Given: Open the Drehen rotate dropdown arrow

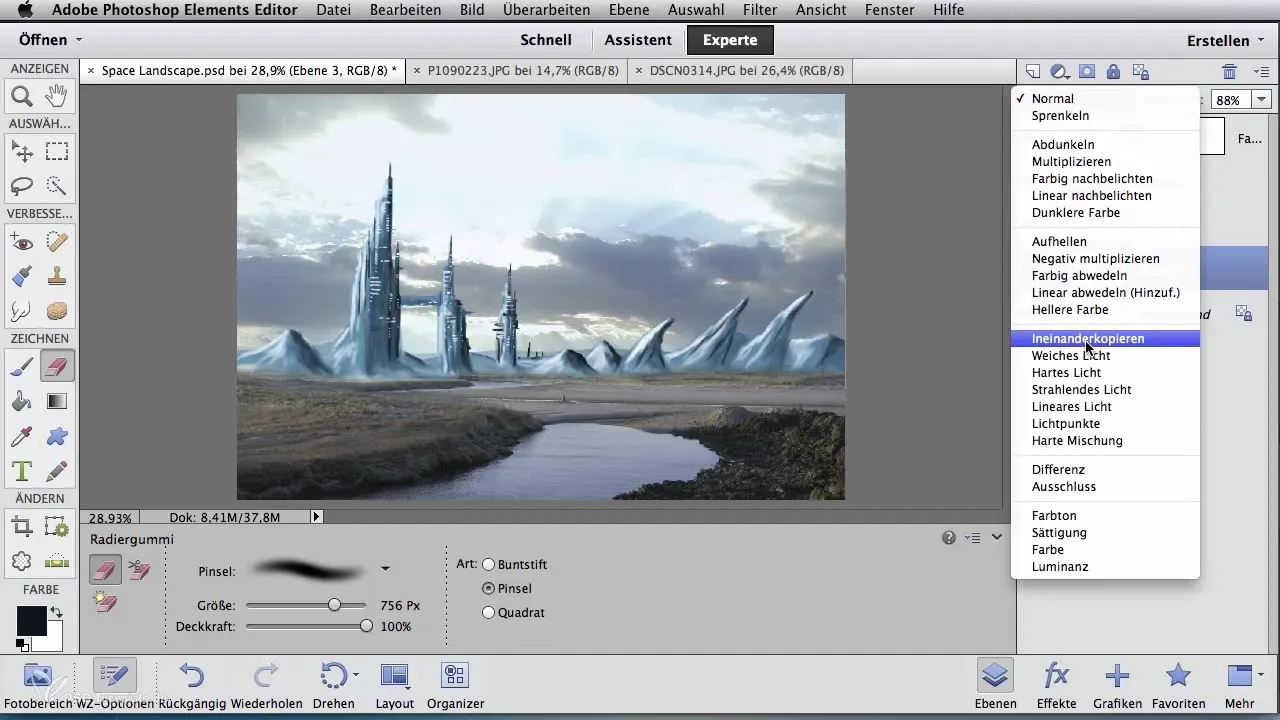Looking at the screenshot, I should pyautogui.click(x=356, y=675).
